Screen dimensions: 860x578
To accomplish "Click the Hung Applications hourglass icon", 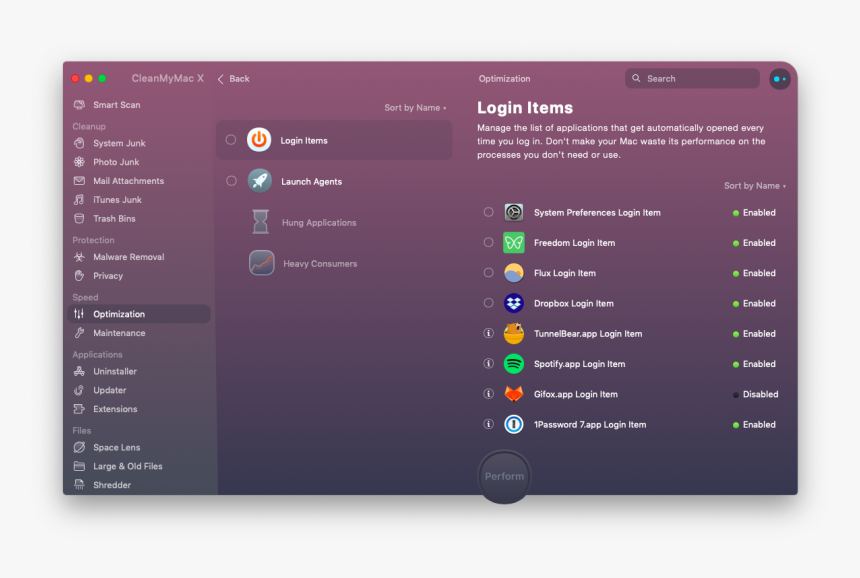I will (261, 222).
